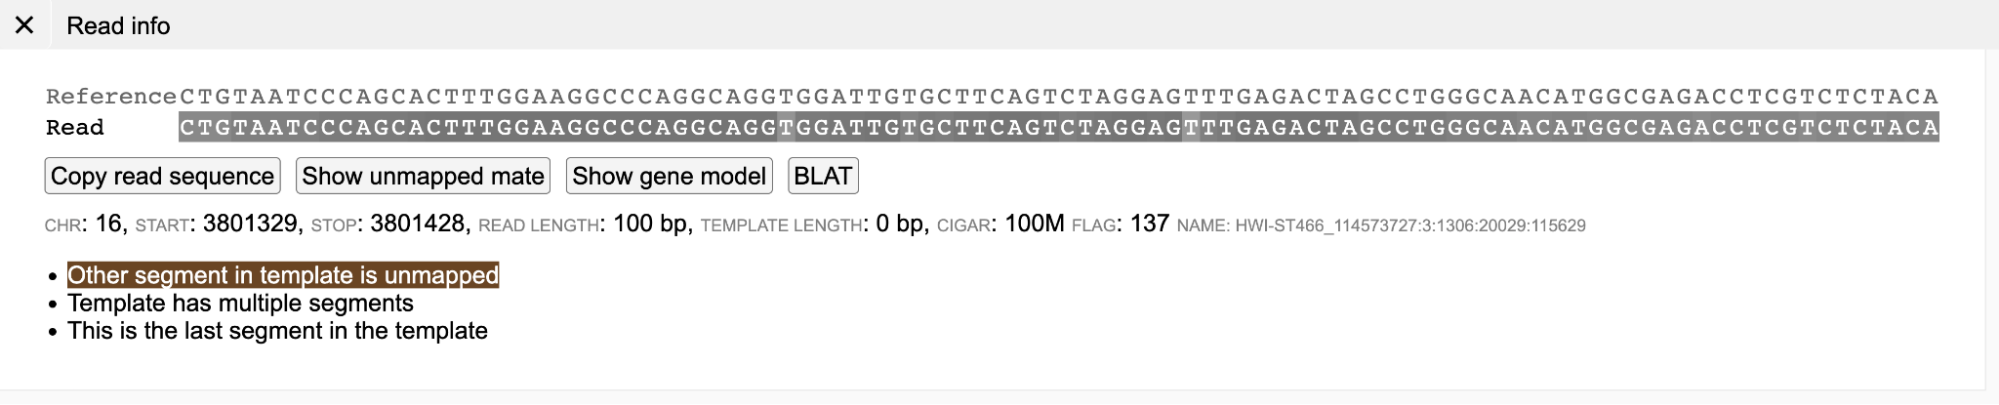Image resolution: width=1999 pixels, height=405 pixels.
Task: Click the CHR value 16
Action: [110, 224]
